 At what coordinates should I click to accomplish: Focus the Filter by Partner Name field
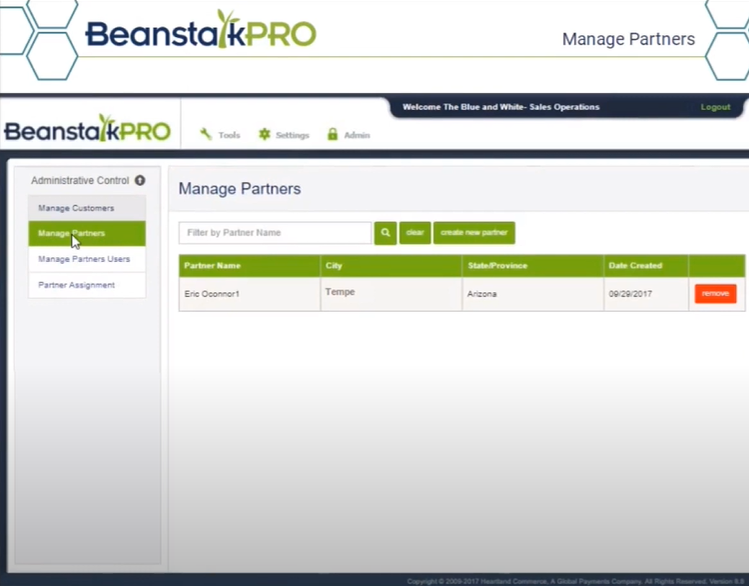pos(275,233)
